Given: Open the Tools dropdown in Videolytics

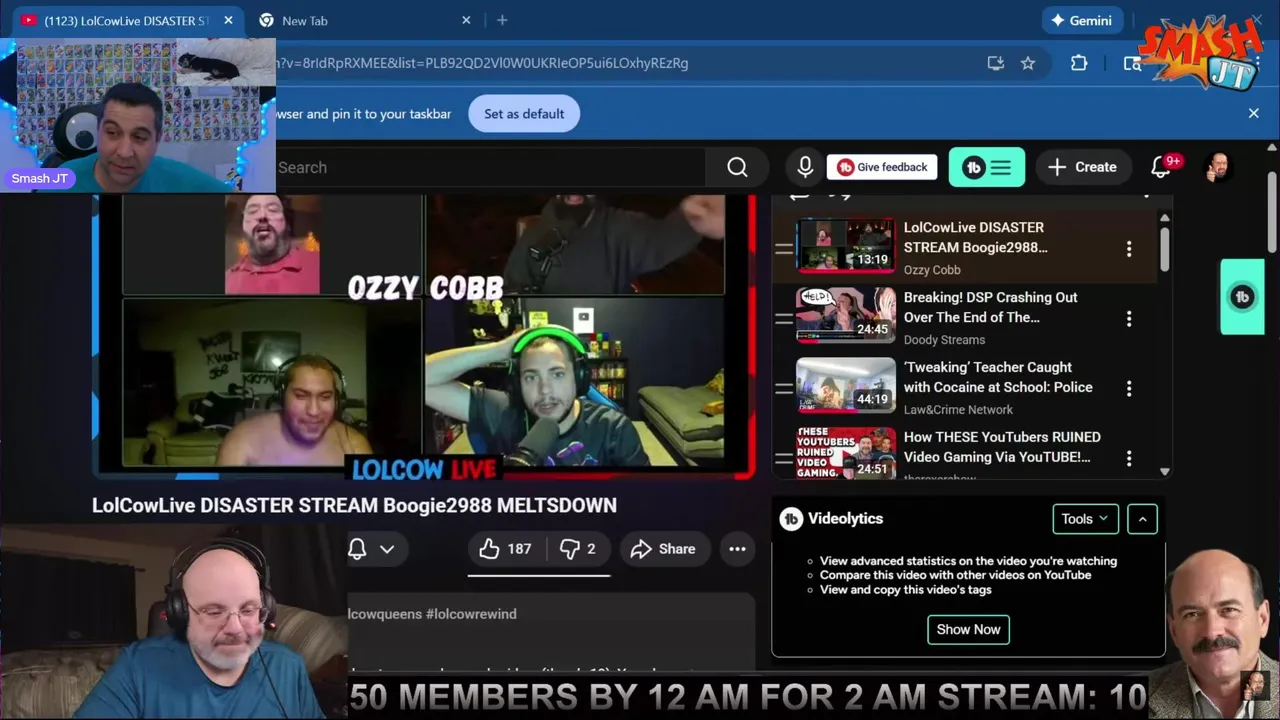Looking at the screenshot, I should coord(1085,518).
